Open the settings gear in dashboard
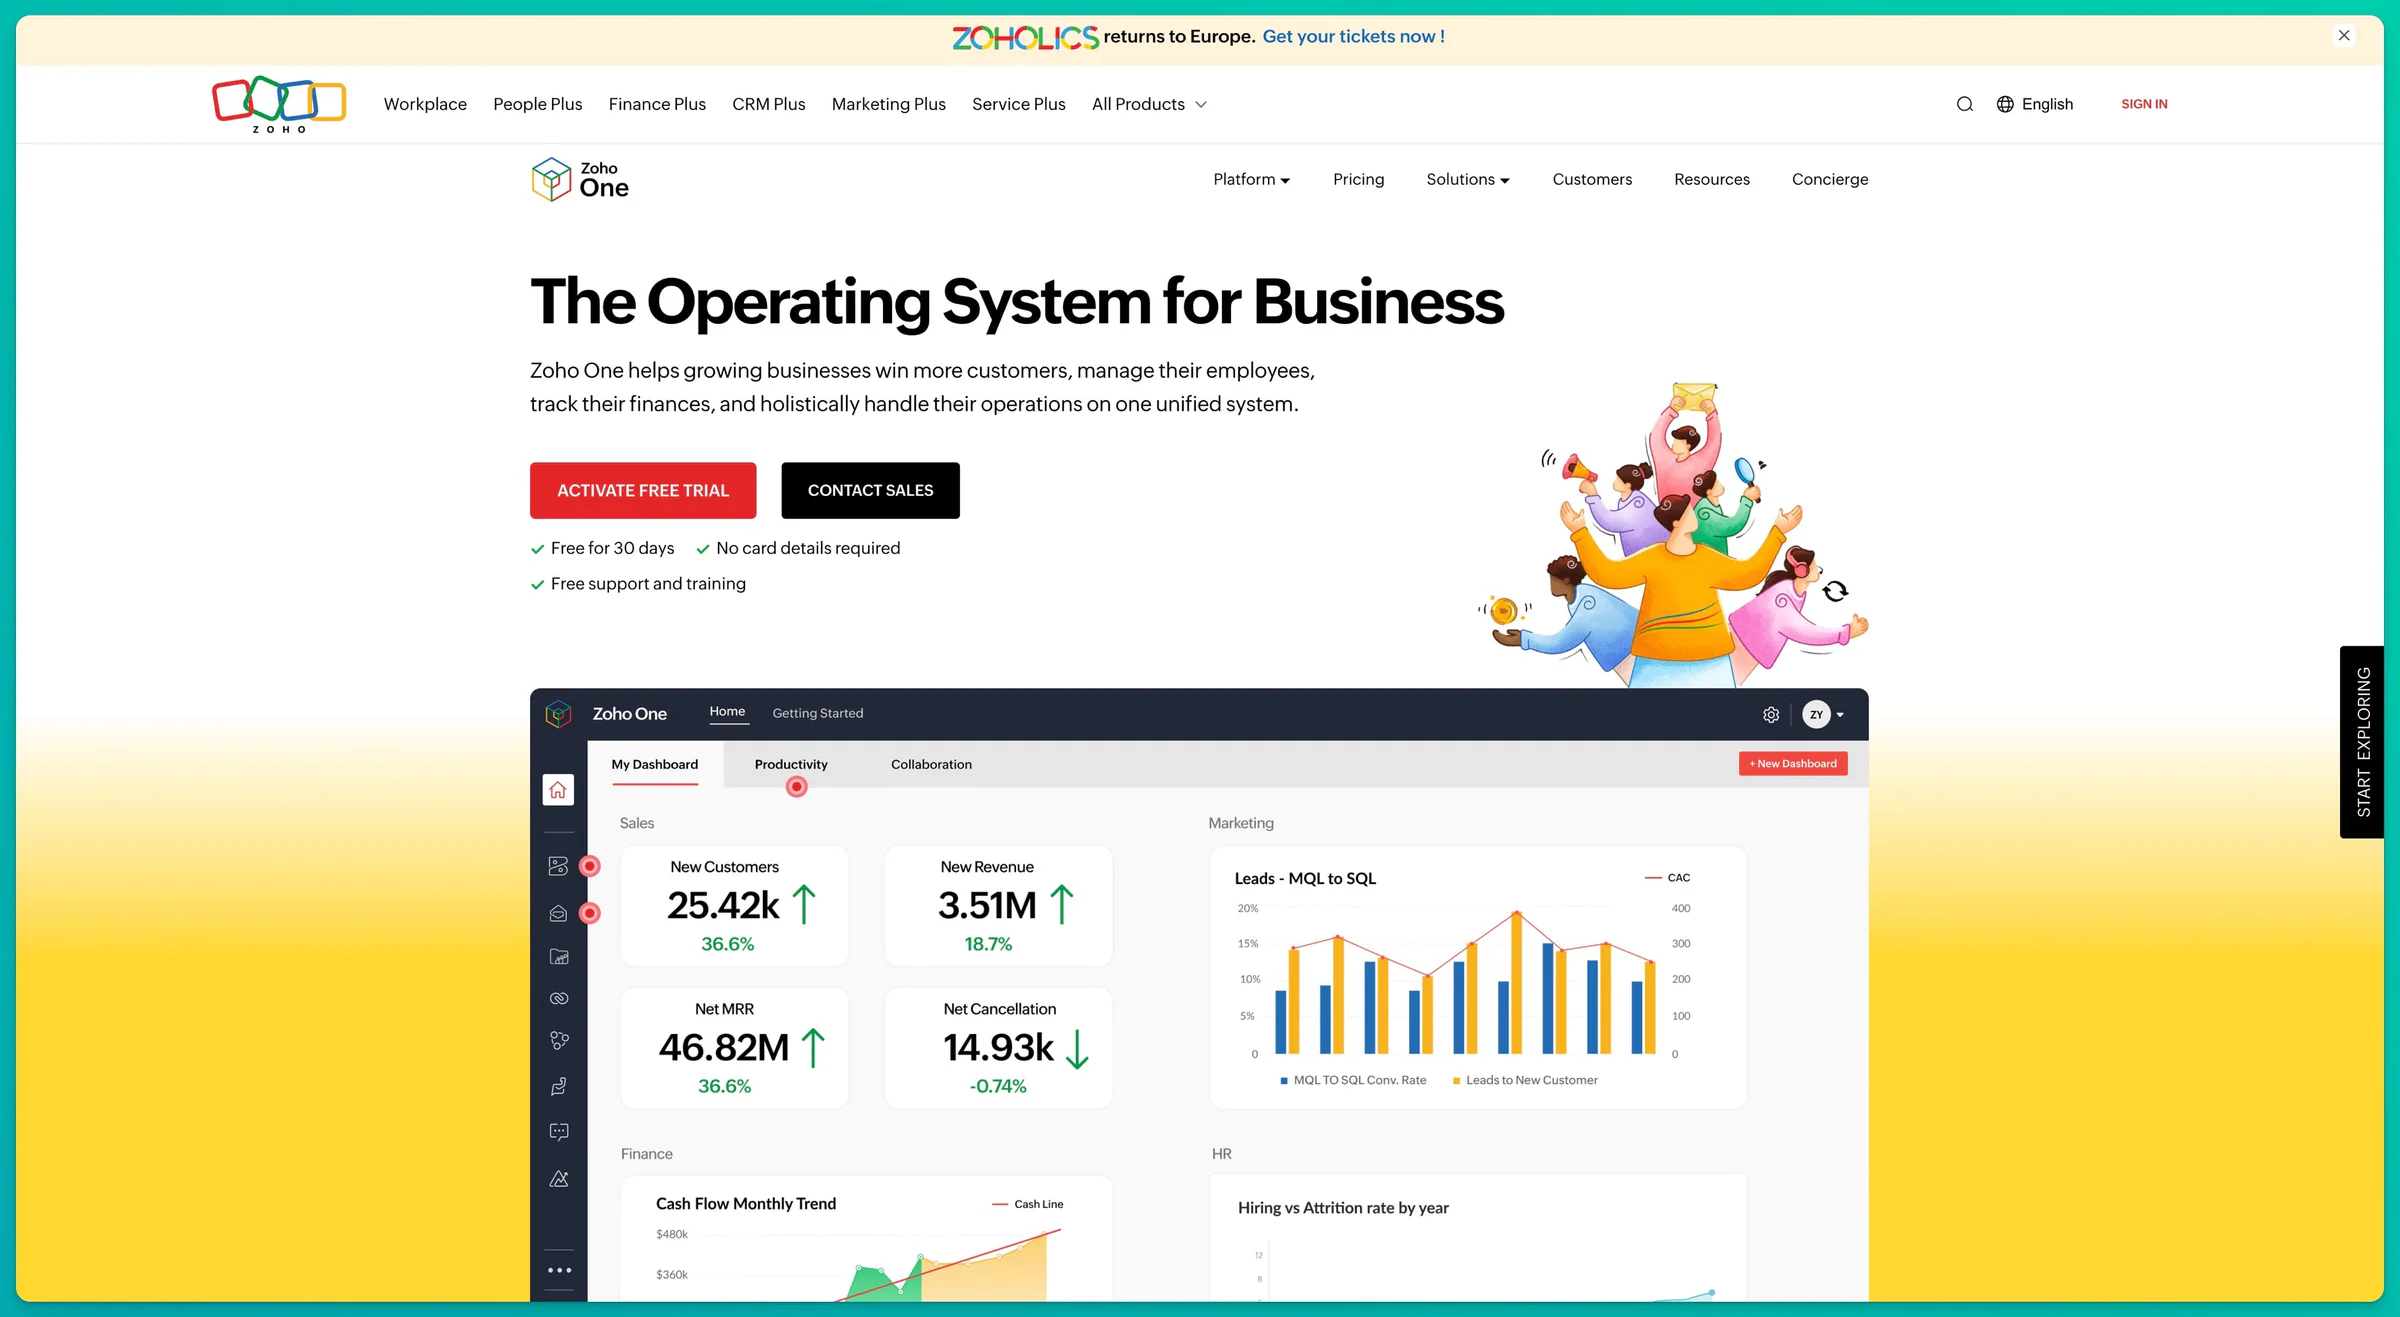The image size is (2400, 1317). [1771, 714]
